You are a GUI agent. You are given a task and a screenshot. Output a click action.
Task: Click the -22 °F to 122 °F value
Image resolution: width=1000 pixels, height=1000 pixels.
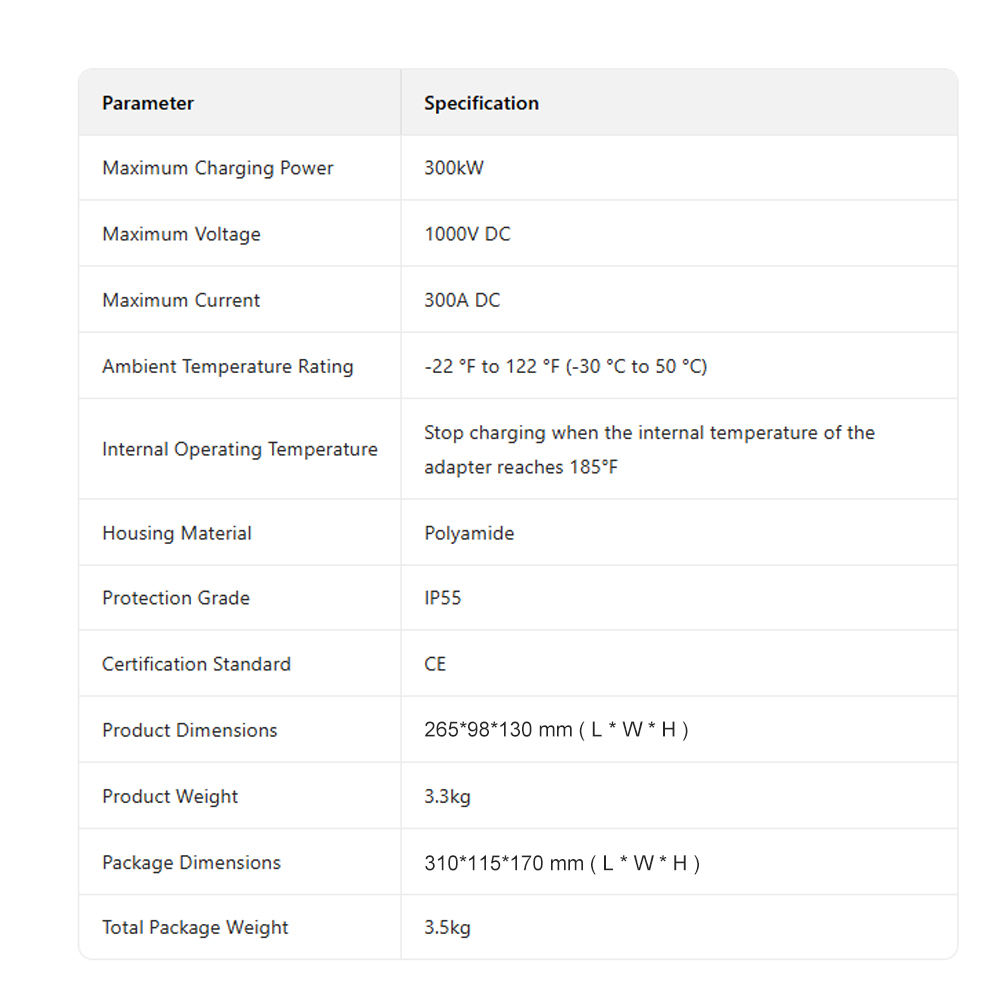(565, 366)
